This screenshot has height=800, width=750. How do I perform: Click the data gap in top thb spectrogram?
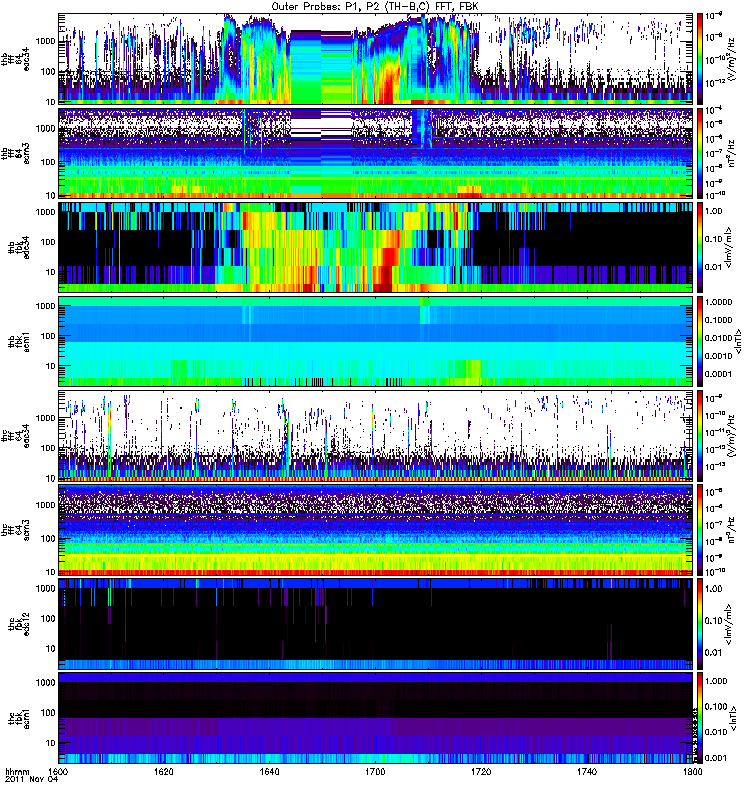pos(321,66)
